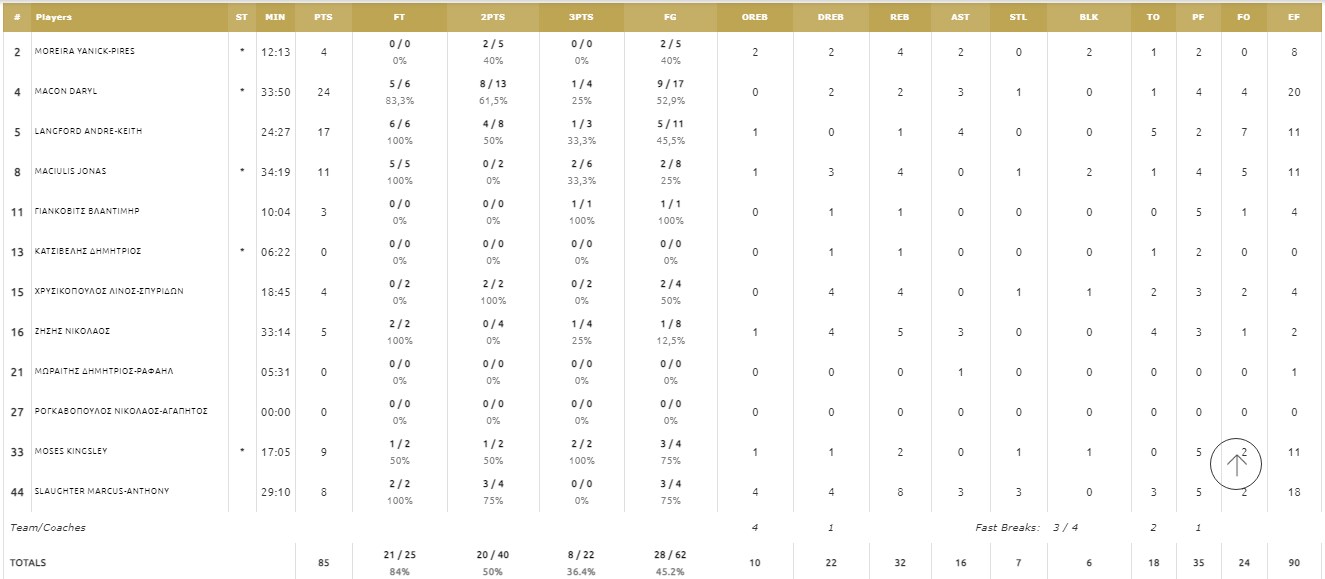Click the 2PTS column header
This screenshot has height=579, width=1325.
[x=493, y=17]
